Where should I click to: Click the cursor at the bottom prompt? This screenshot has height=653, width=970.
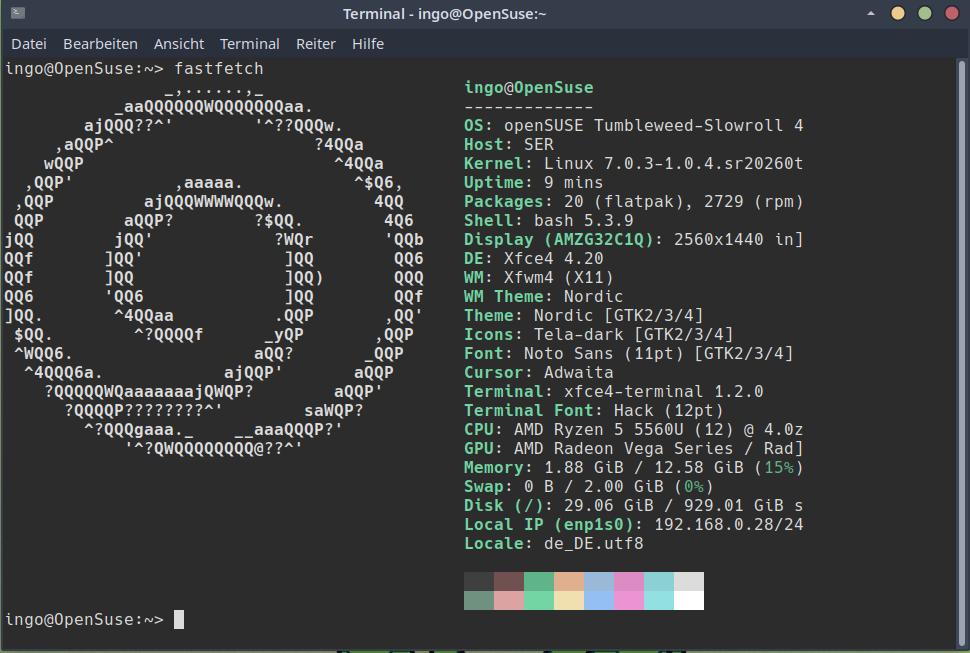pos(179,619)
